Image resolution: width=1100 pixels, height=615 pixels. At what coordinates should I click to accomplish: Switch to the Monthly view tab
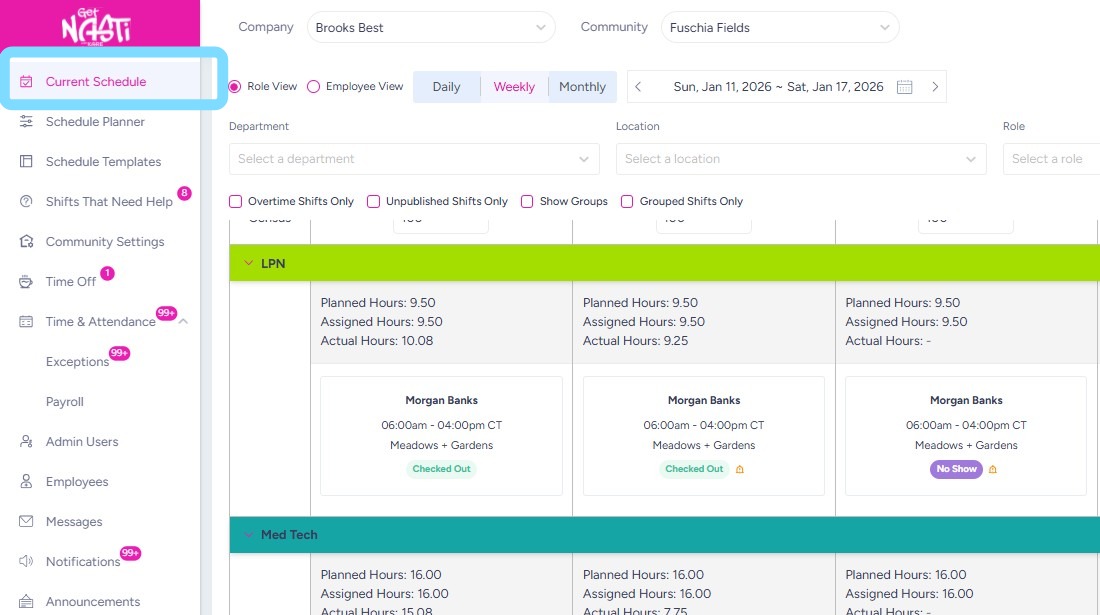coord(582,87)
